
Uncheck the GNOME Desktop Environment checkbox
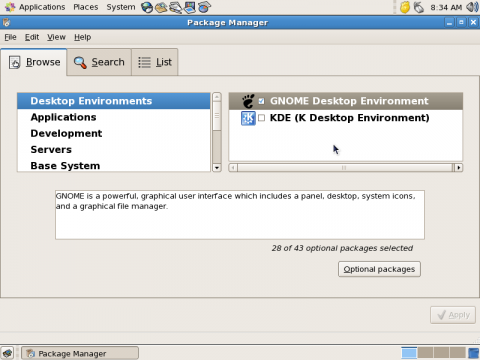point(261,101)
